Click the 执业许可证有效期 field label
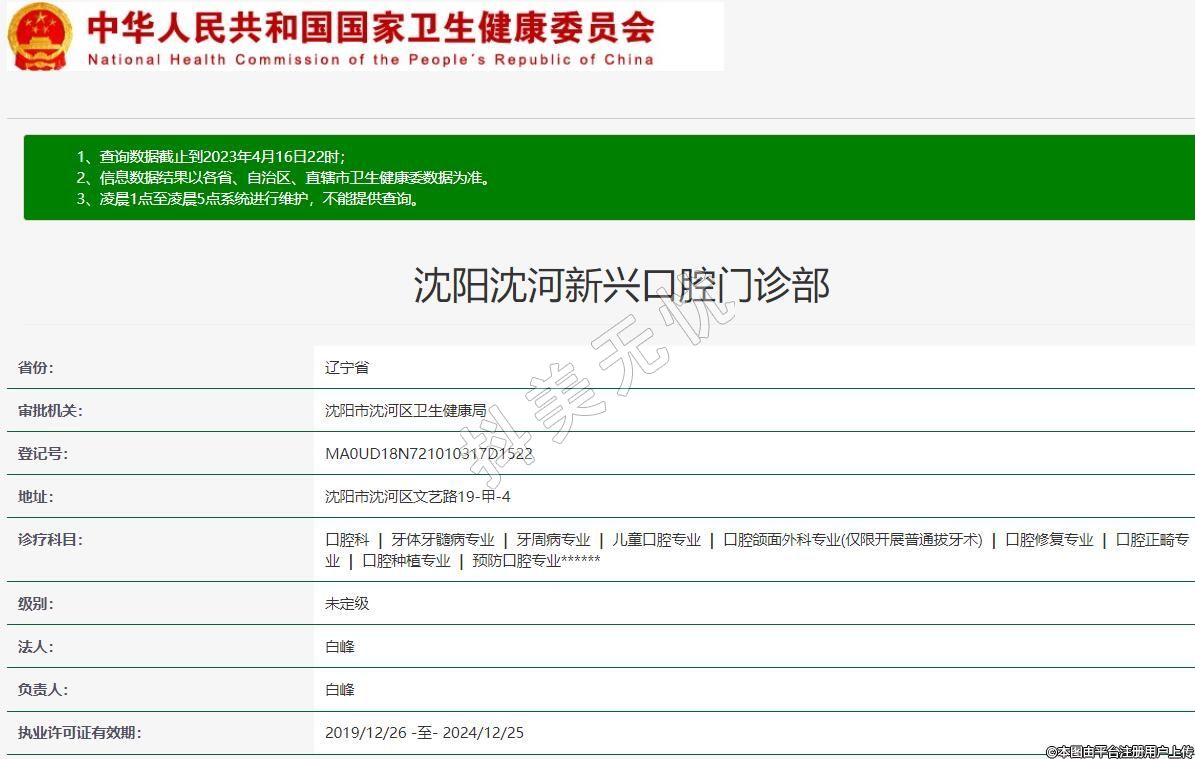1195x759 pixels. [x=79, y=732]
